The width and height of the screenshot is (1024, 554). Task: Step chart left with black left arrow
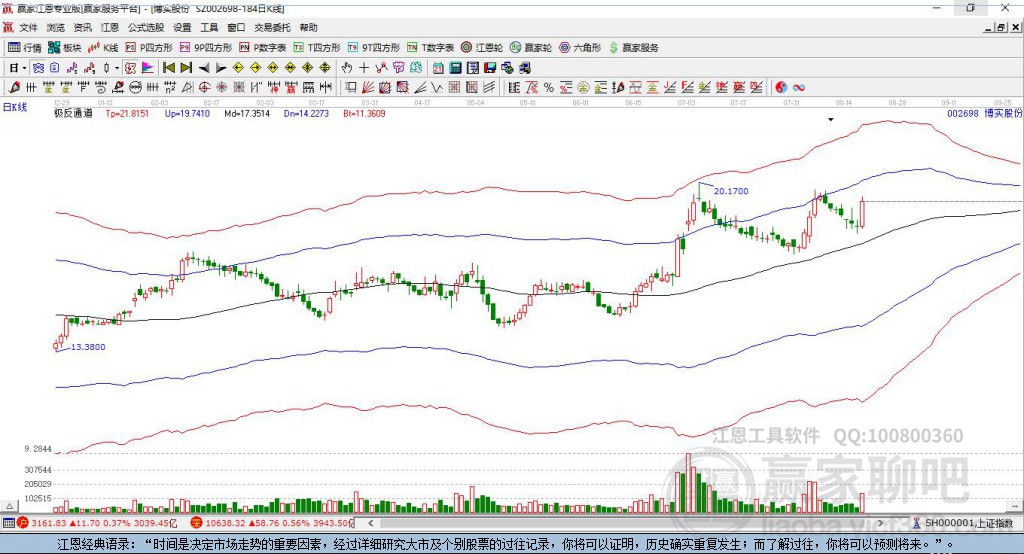point(204,68)
